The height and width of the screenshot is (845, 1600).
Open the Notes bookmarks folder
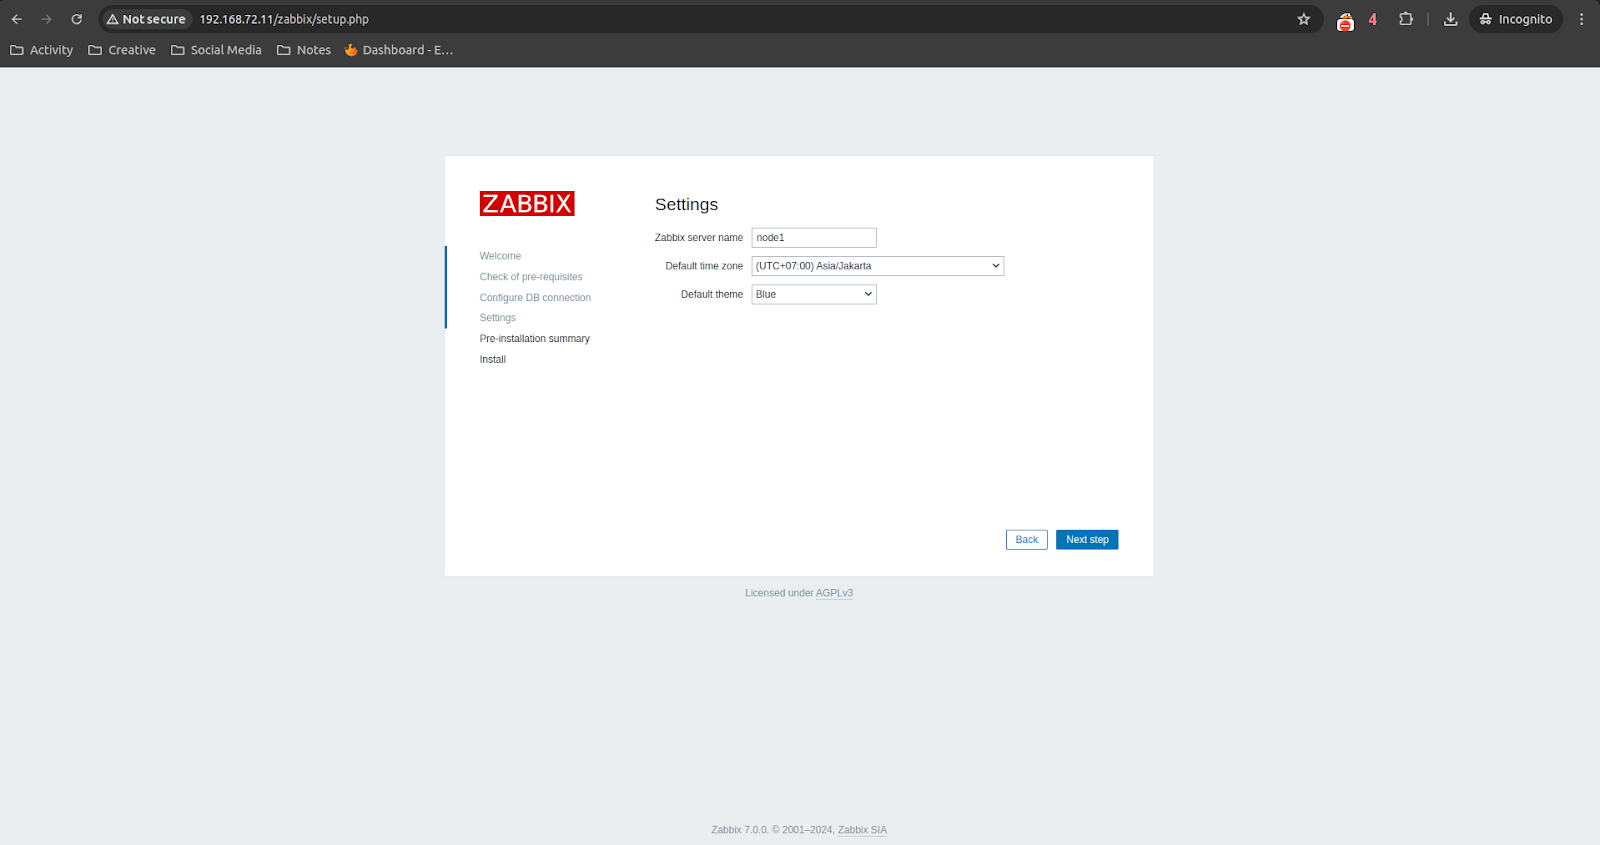coord(304,50)
